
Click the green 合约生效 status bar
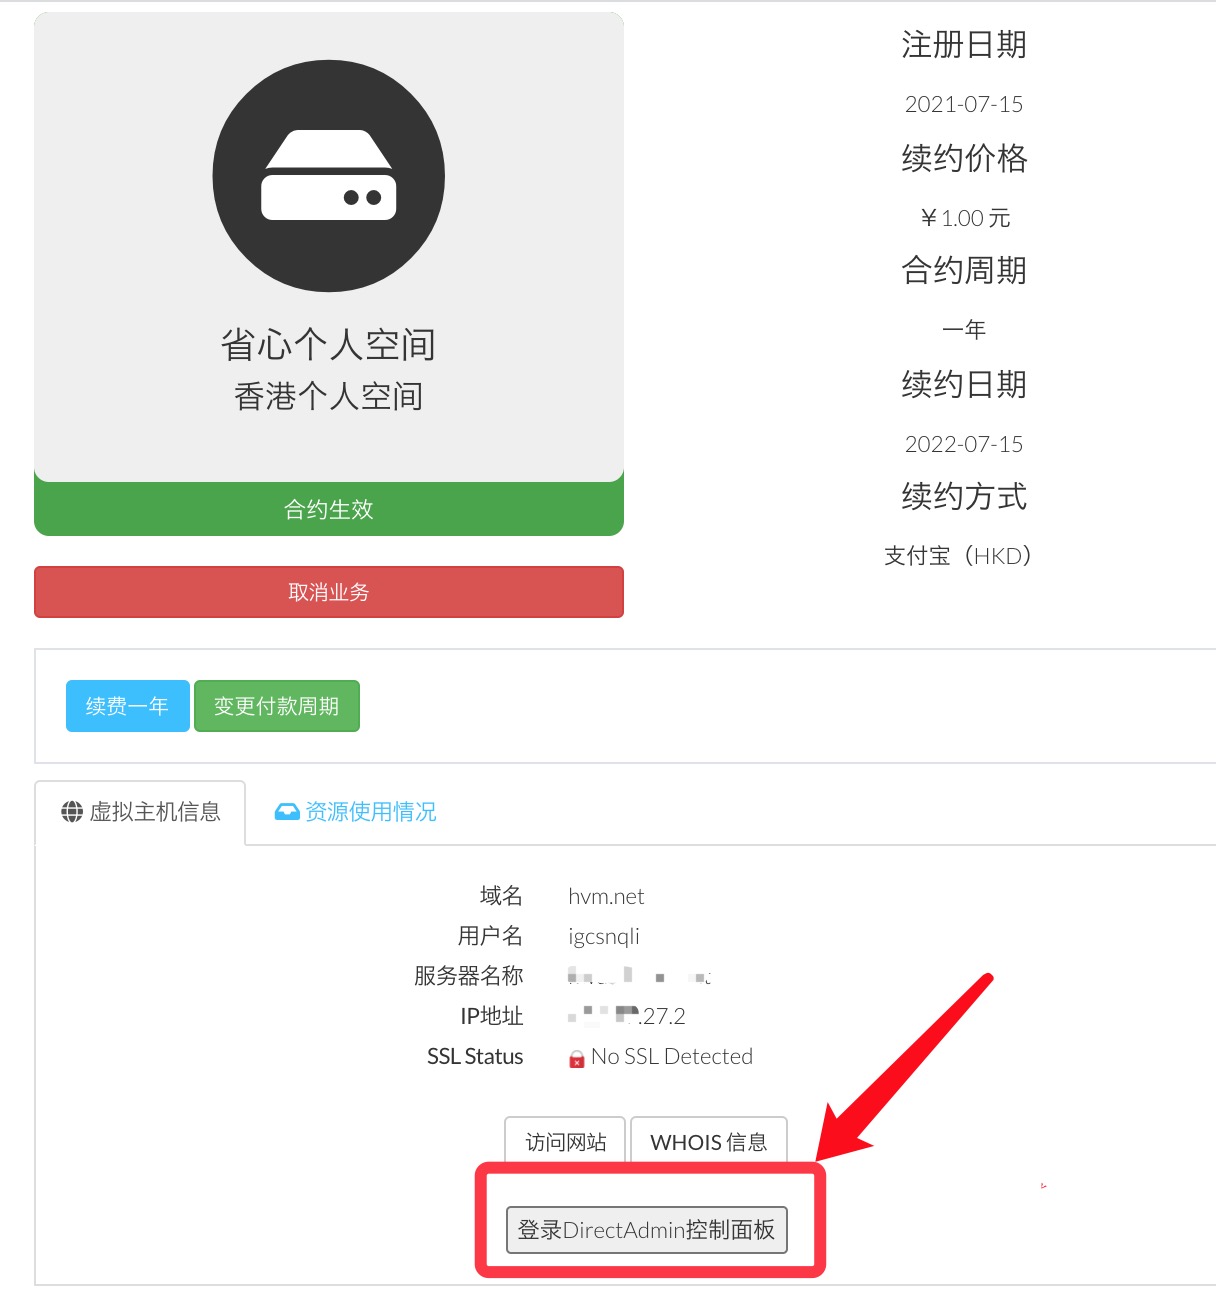(328, 509)
